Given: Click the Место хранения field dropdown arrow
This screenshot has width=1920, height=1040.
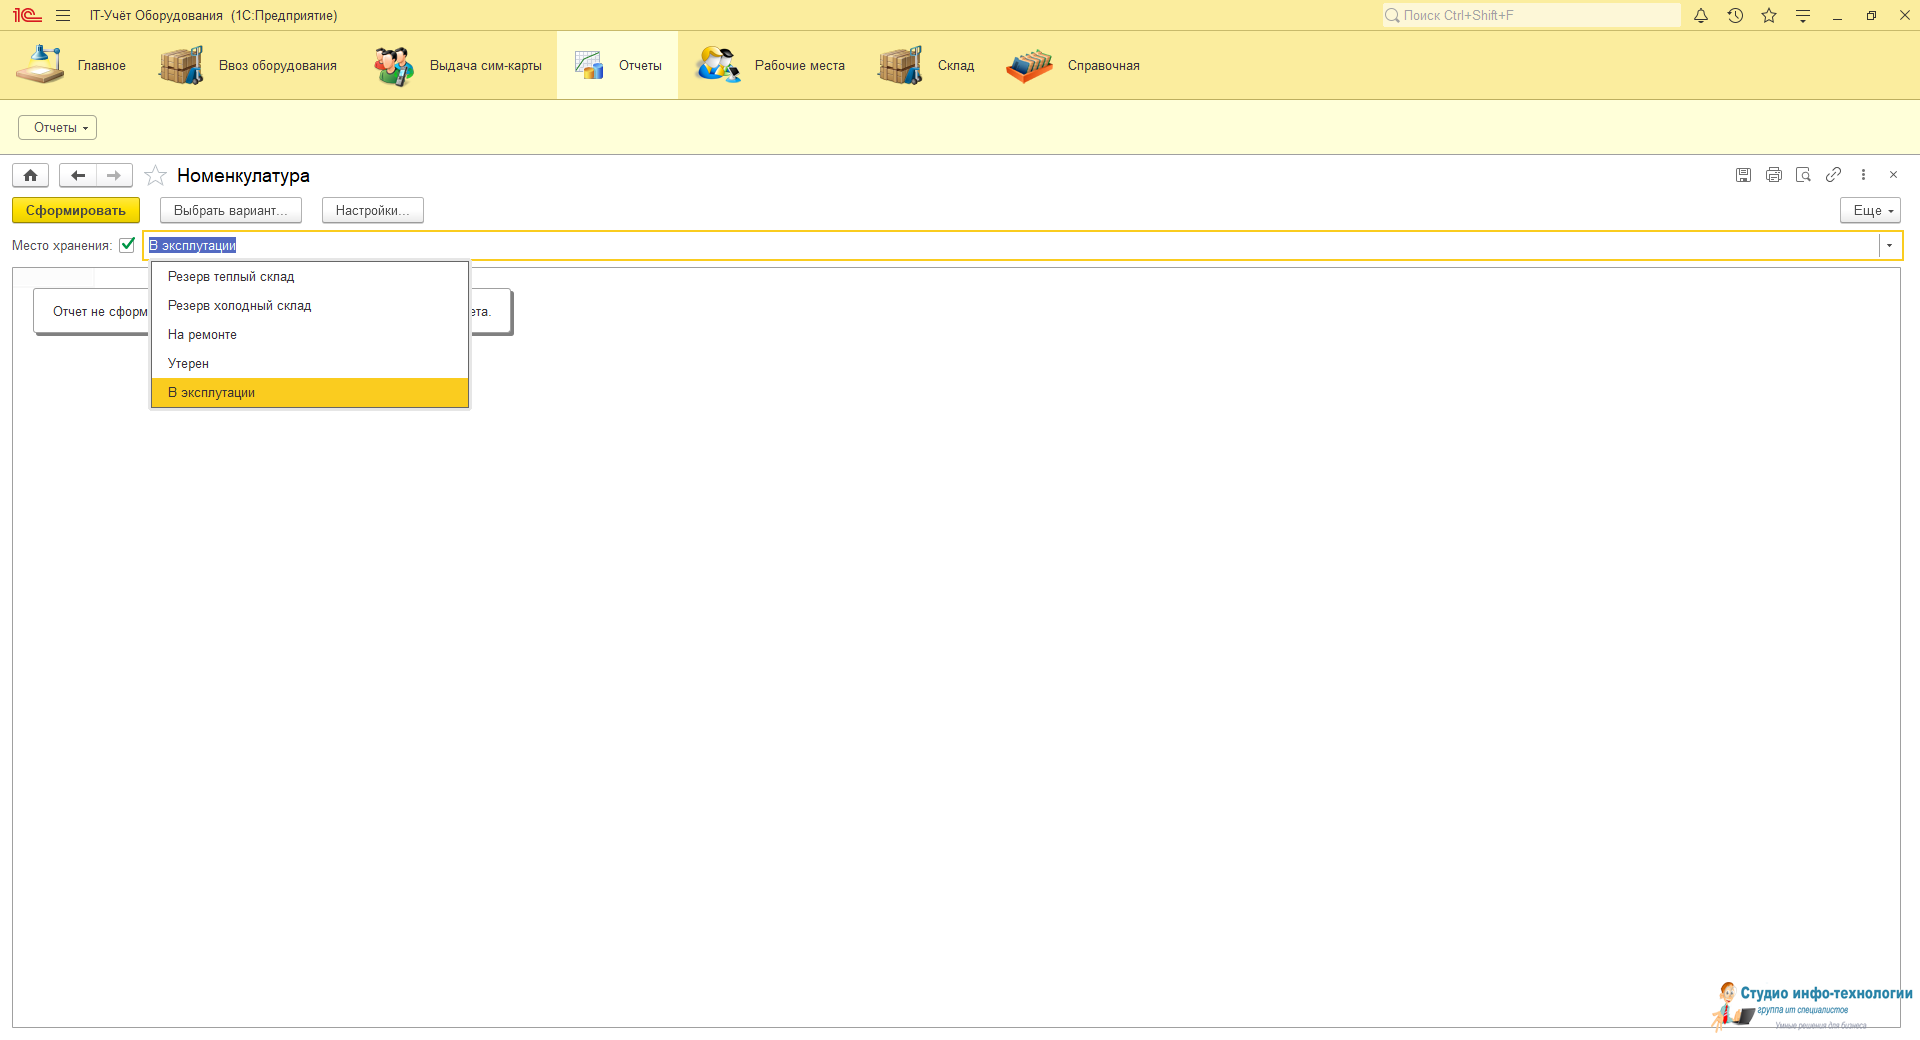Looking at the screenshot, I should [x=1889, y=246].
